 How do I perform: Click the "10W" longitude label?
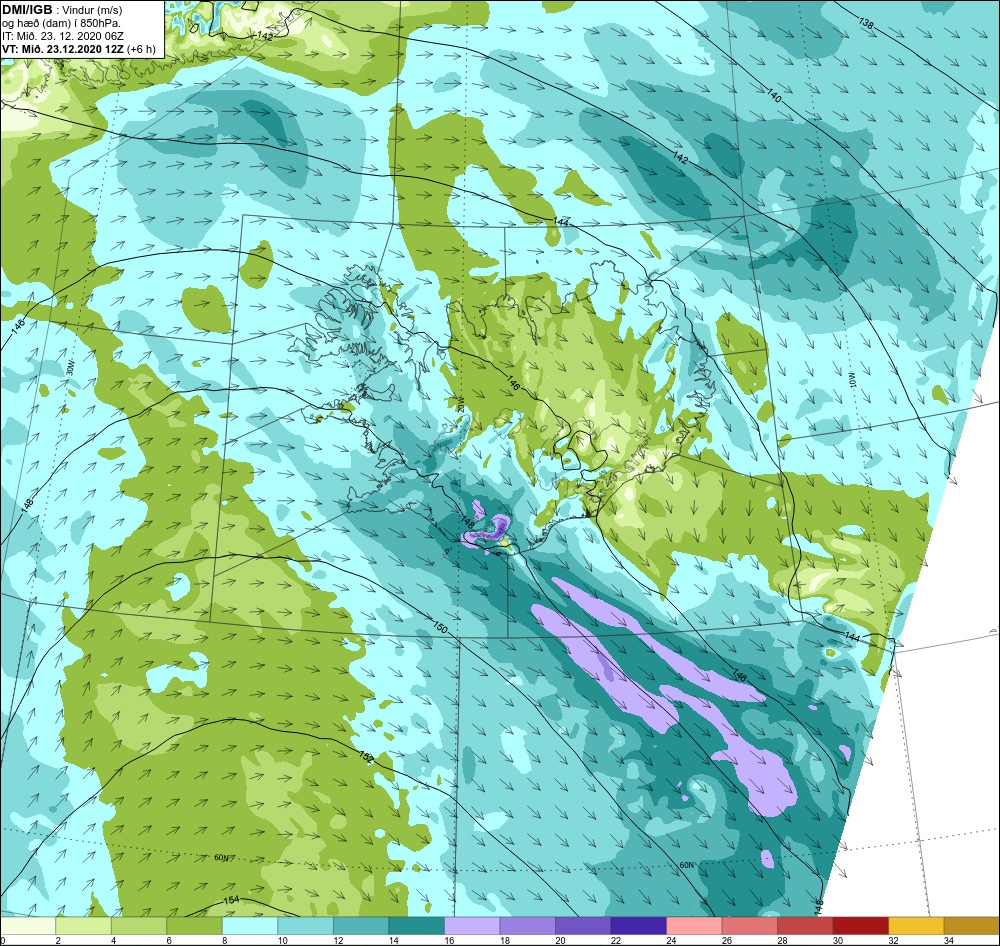tap(853, 381)
